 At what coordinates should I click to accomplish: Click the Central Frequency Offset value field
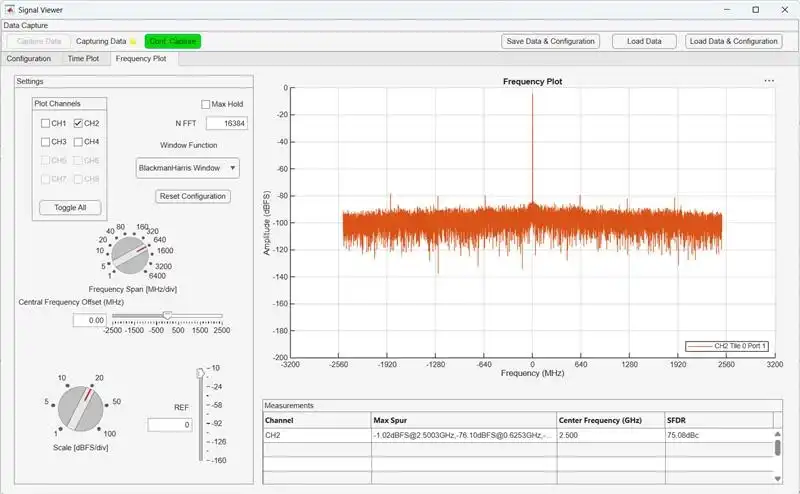pos(89,320)
